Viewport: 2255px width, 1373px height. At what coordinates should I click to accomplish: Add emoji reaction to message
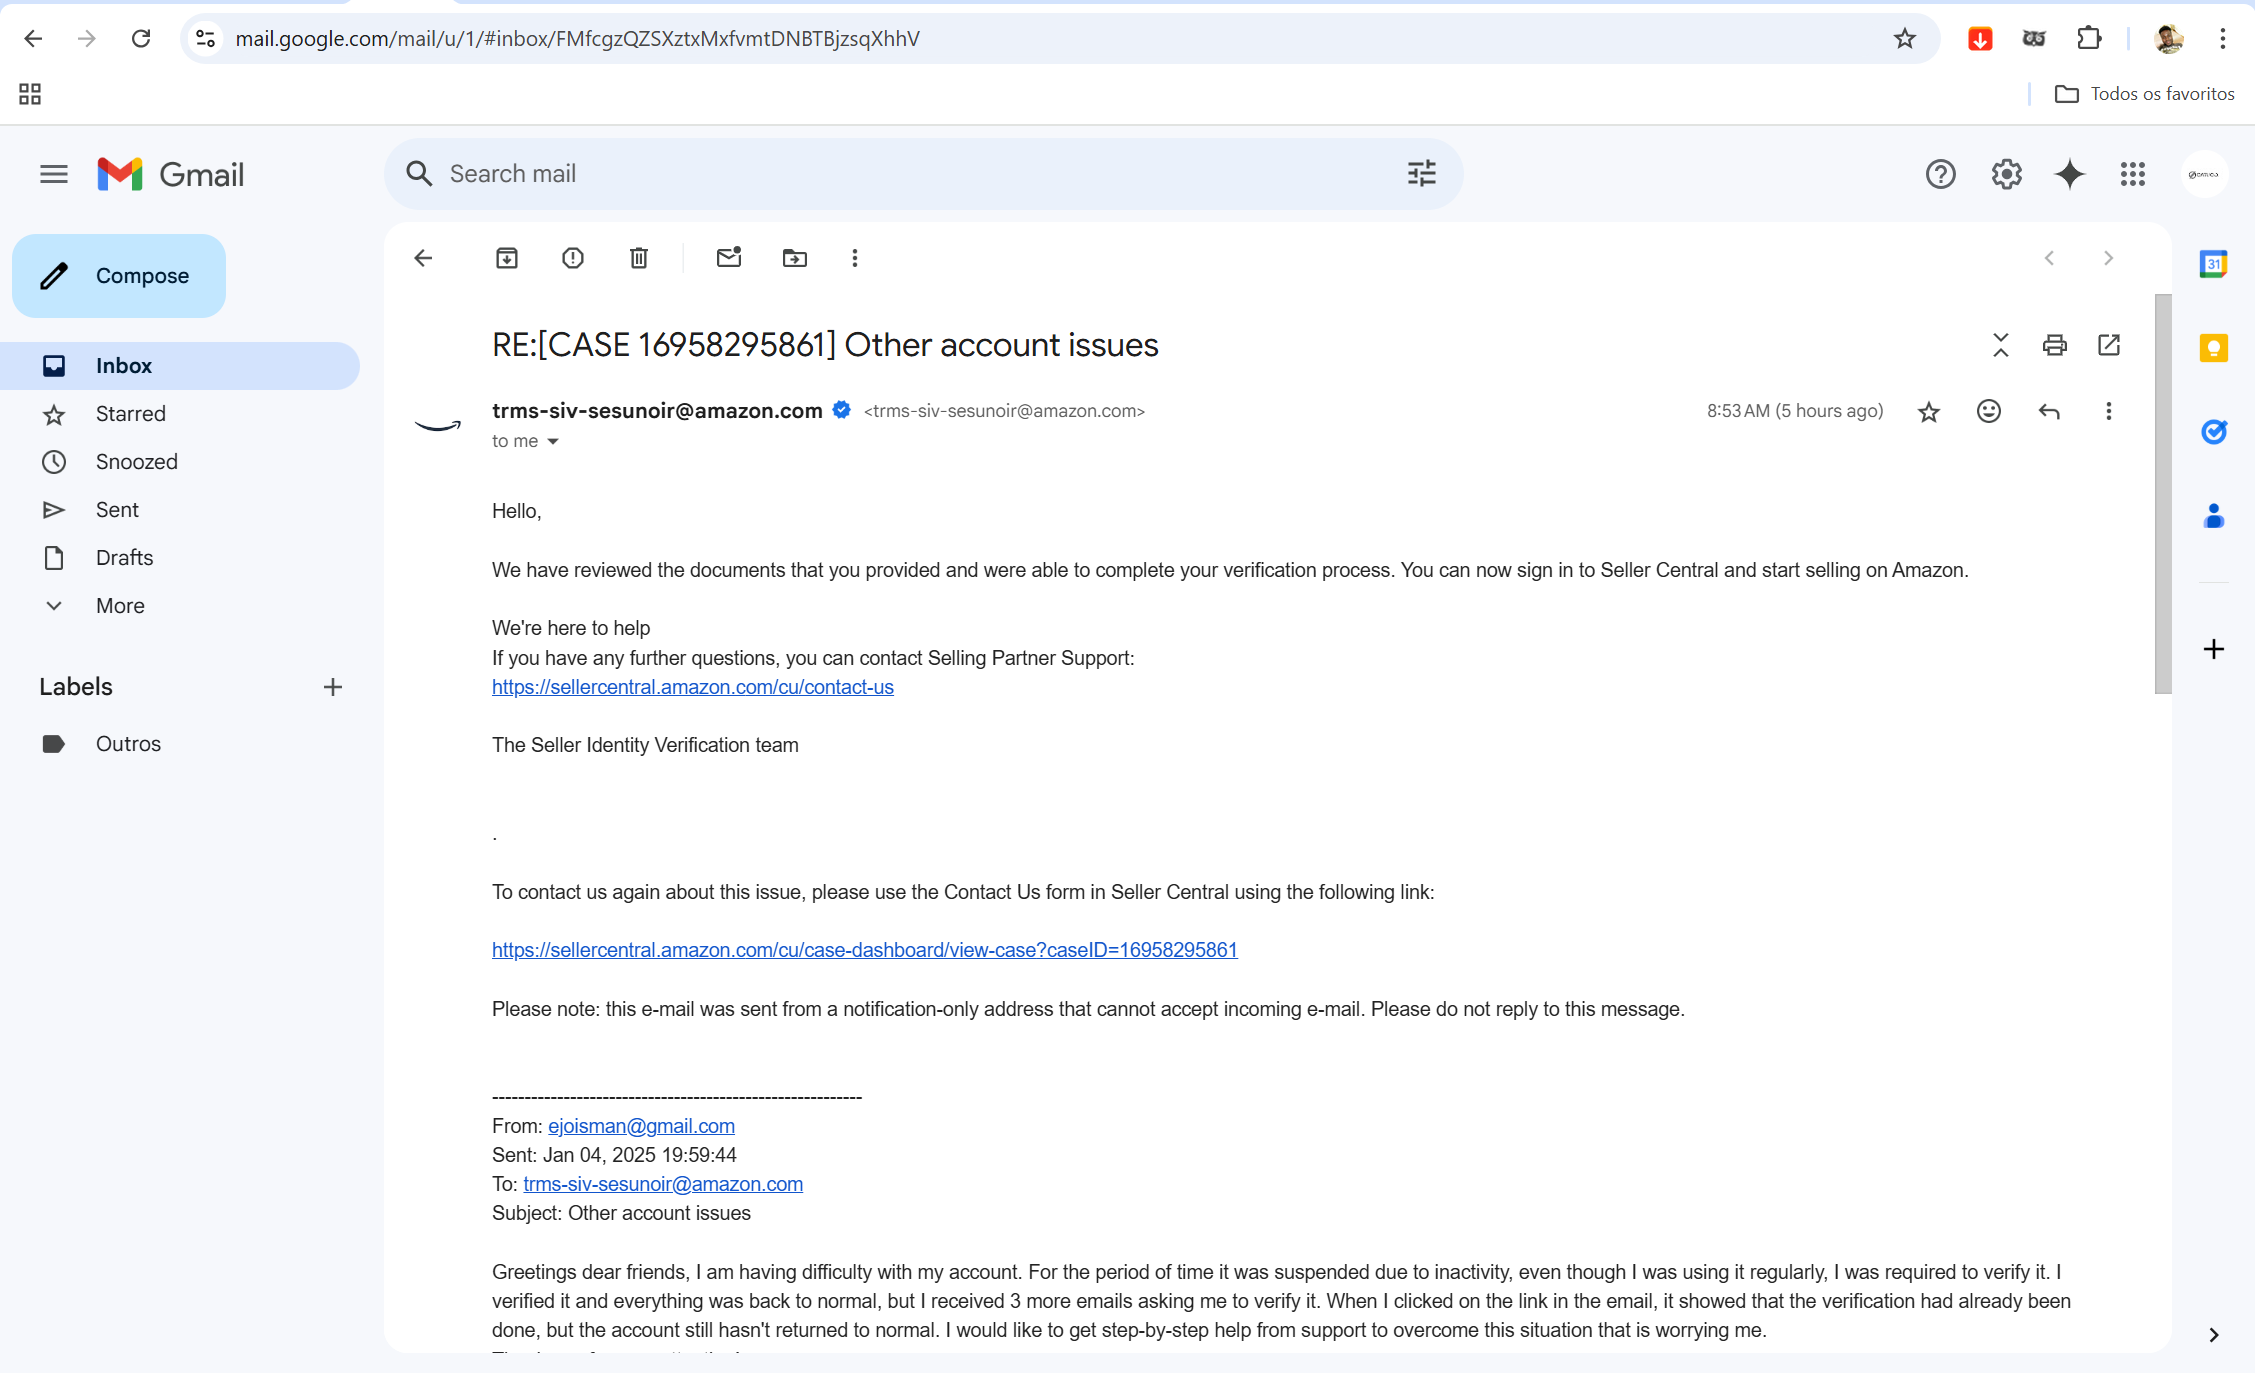[1989, 411]
